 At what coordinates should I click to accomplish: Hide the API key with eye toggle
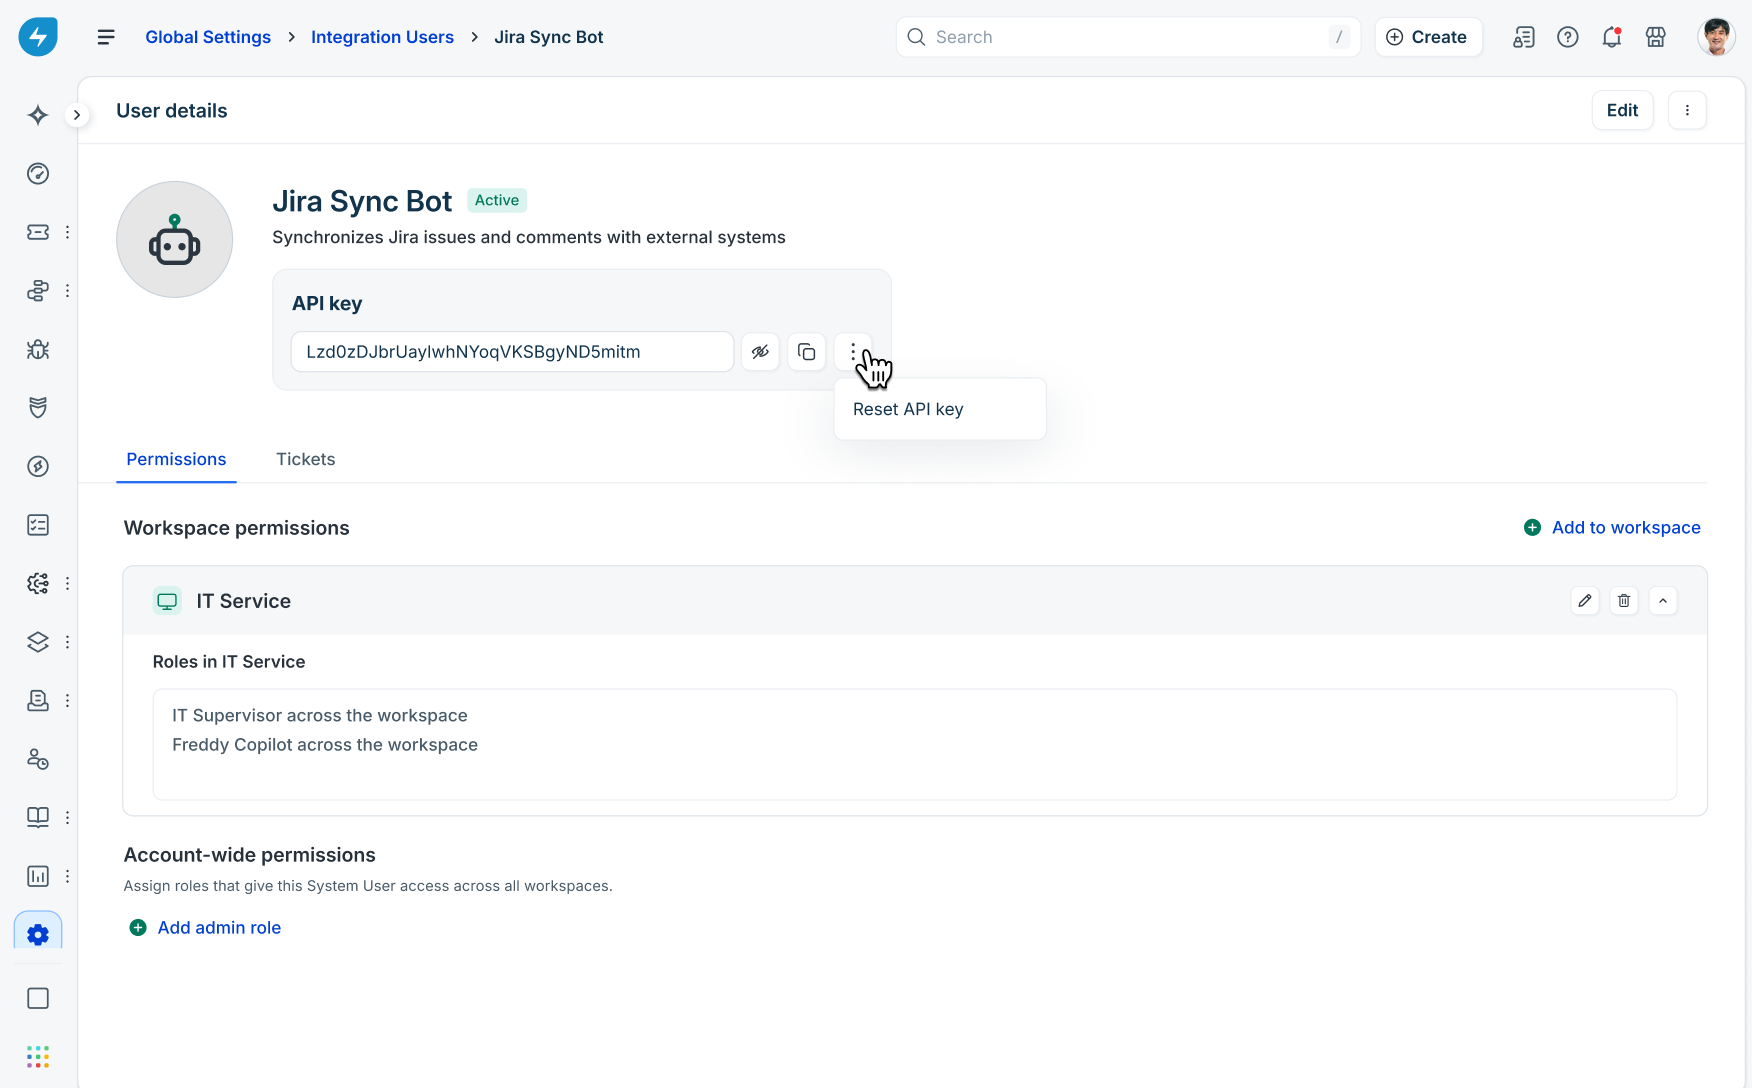[761, 352]
